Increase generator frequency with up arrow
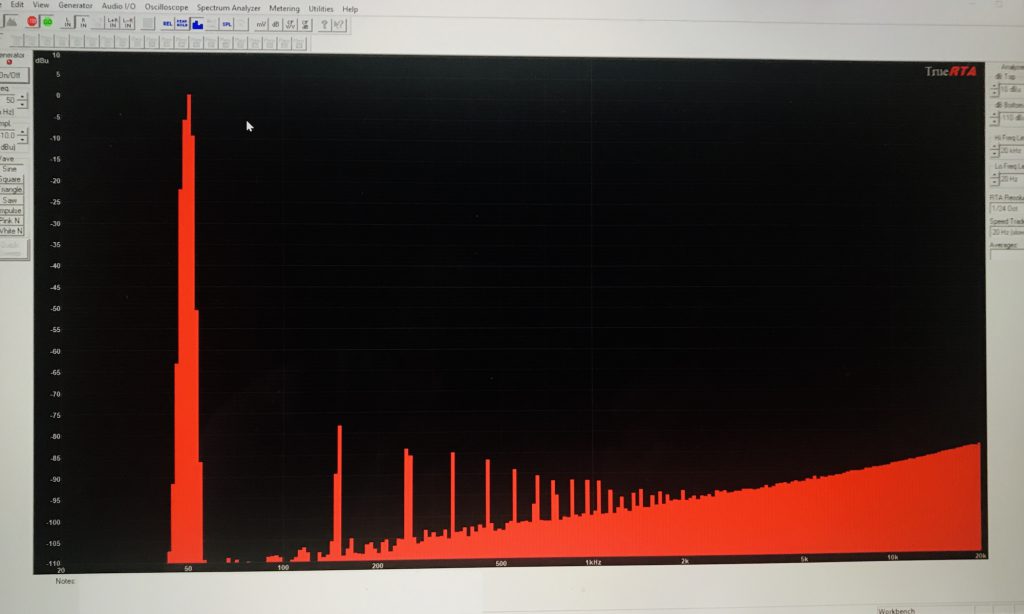Screen dimensions: 1024x614 [22, 97]
